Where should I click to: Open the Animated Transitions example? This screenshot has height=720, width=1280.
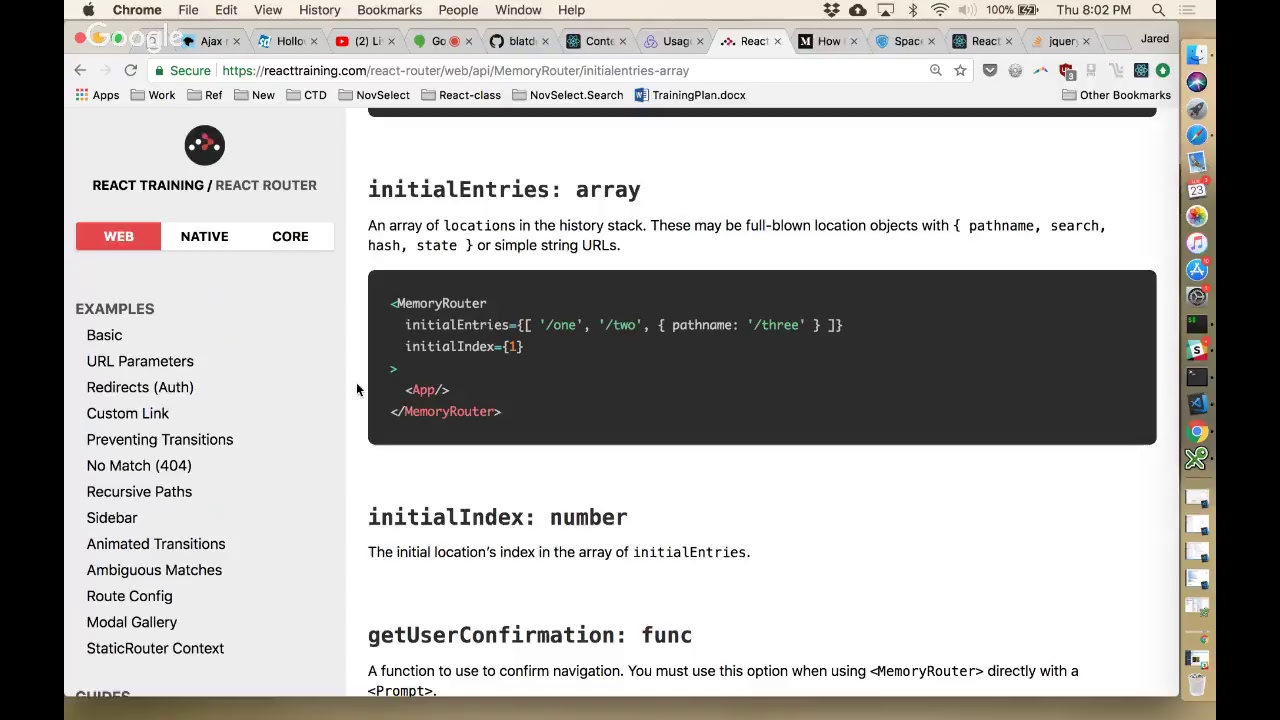coord(156,544)
